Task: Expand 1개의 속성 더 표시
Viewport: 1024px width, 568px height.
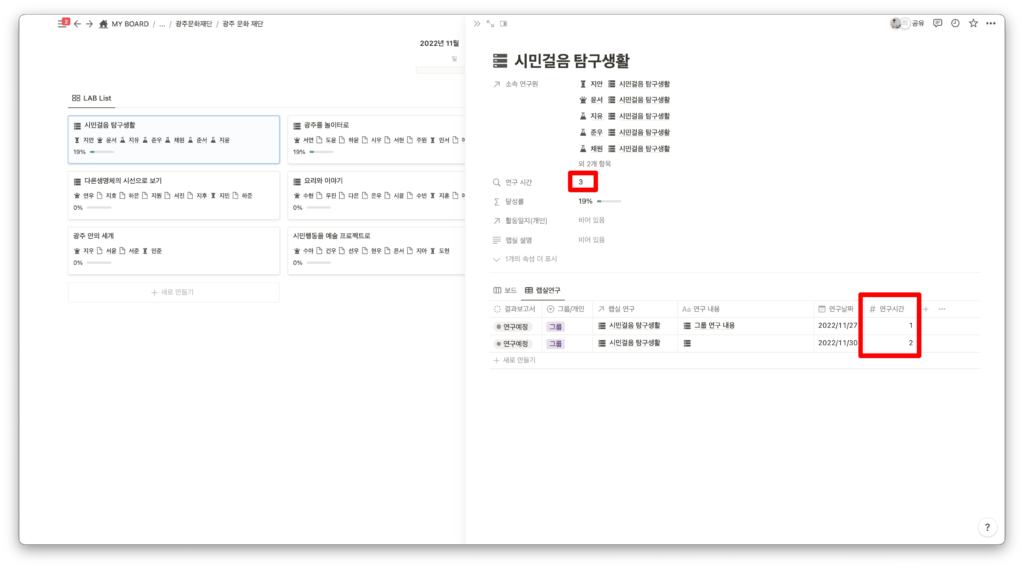Action: 525,259
